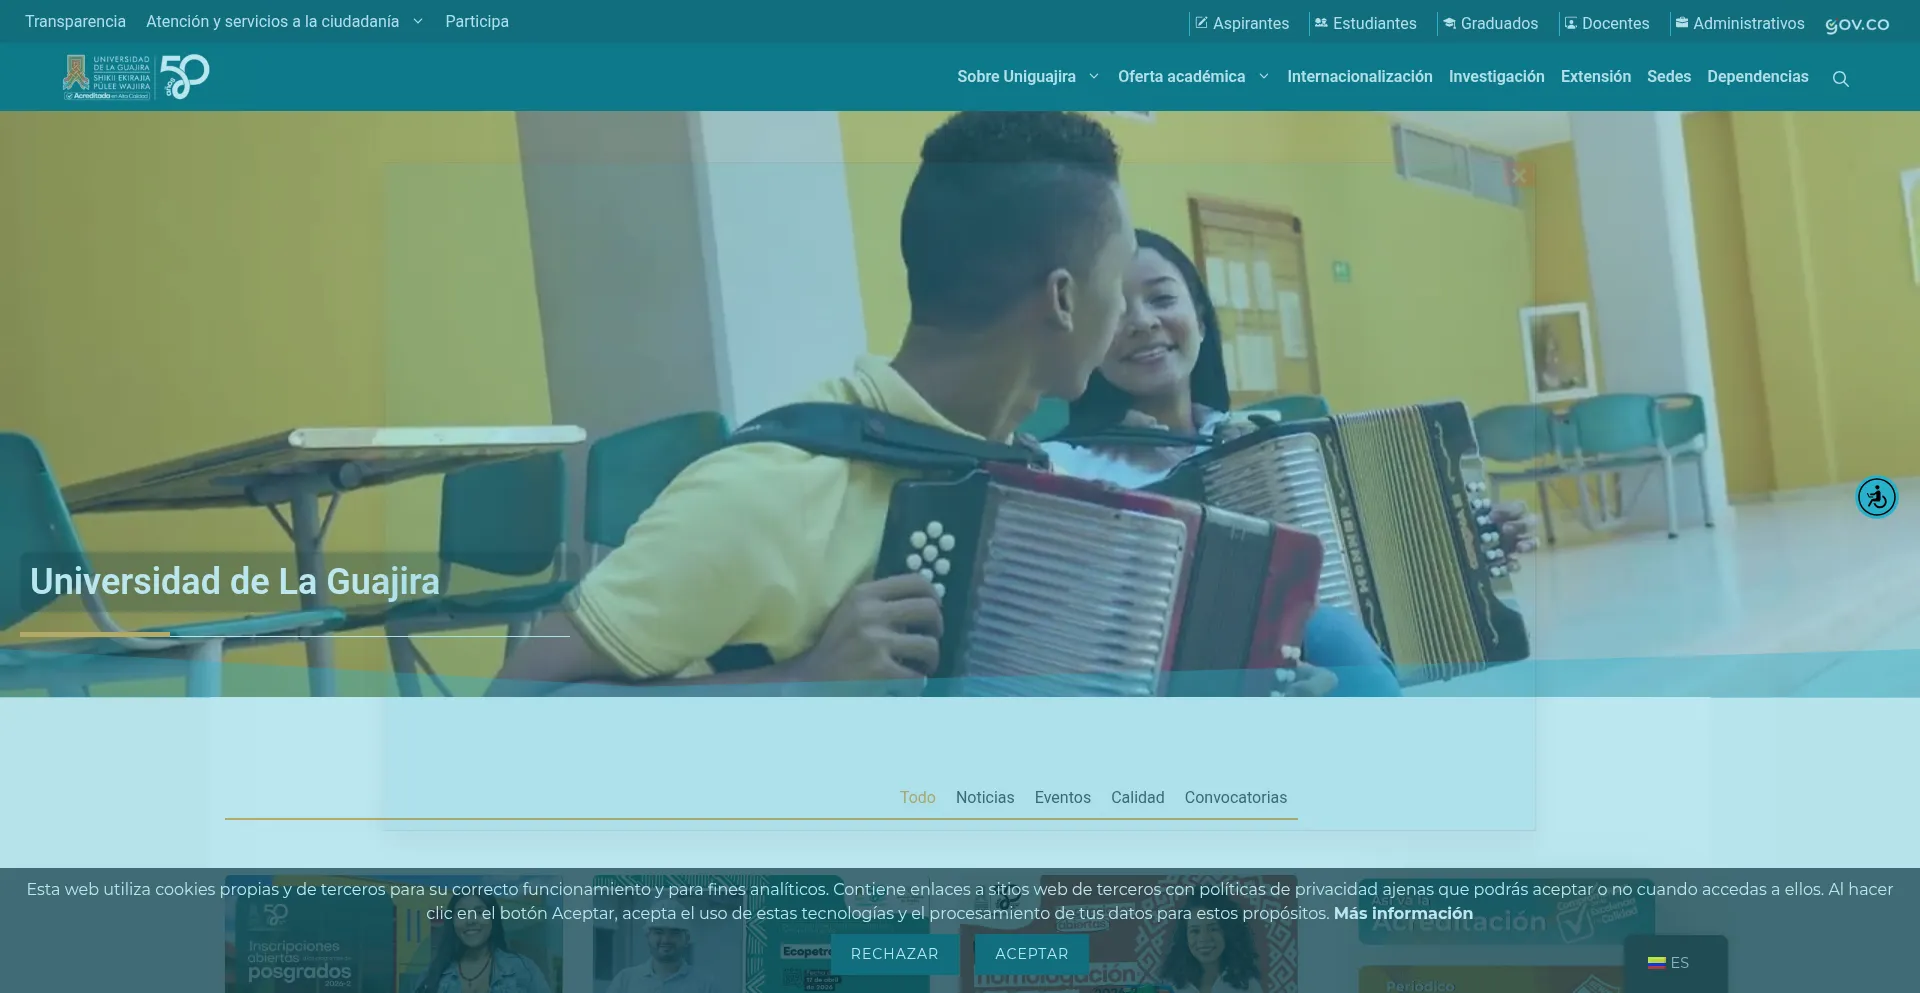1920x993 pixels.
Task: Open the Estudiantes portal link
Action: coord(1366,23)
